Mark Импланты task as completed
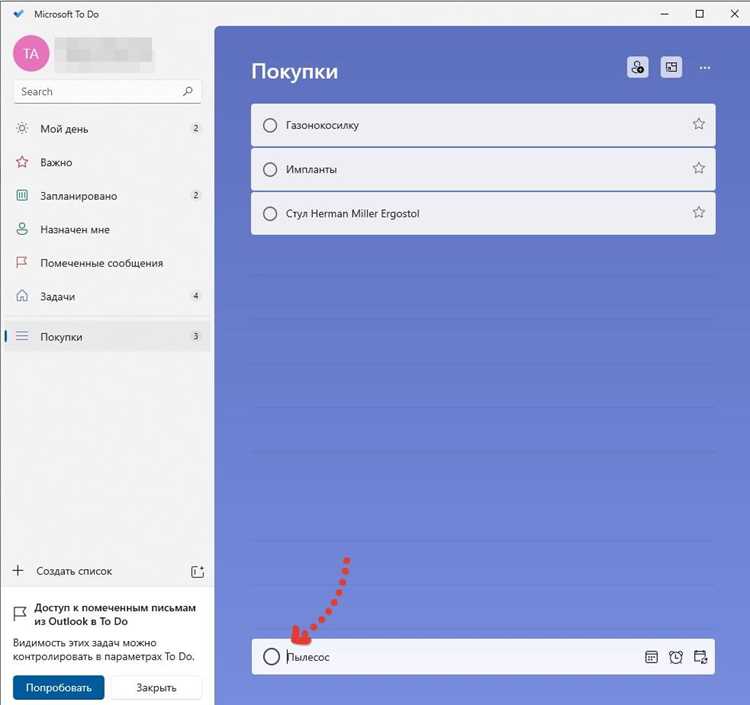This screenshot has height=705, width=750. coord(270,169)
